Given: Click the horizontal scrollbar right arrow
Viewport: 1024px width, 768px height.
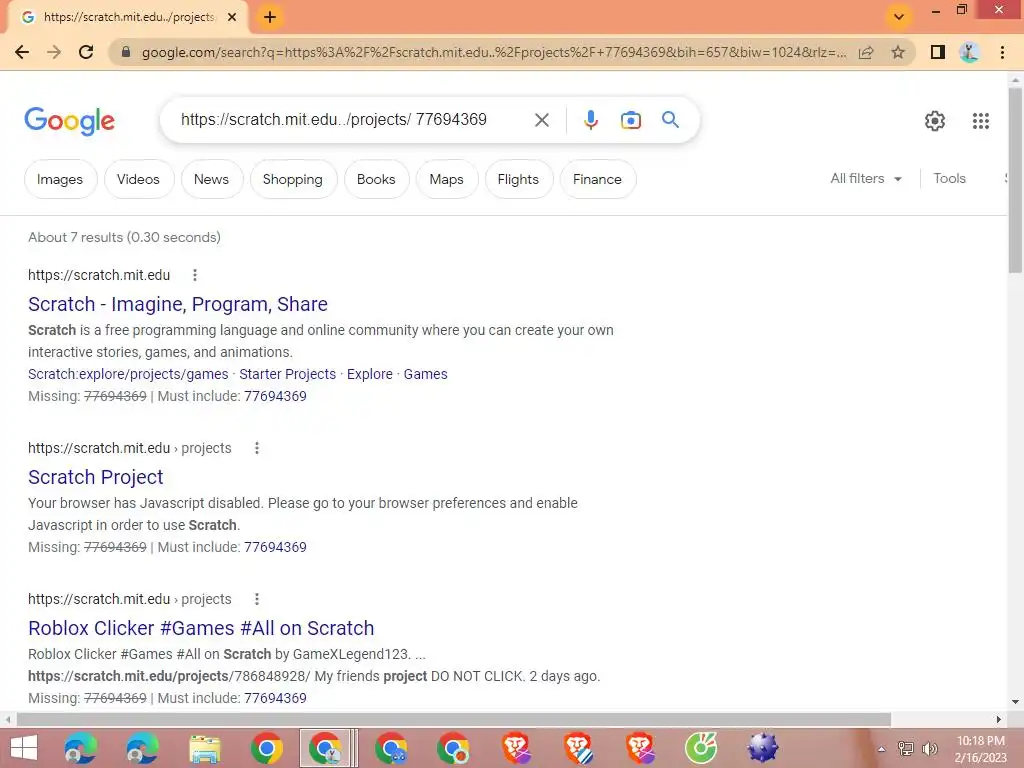Looking at the screenshot, I should pos(999,719).
